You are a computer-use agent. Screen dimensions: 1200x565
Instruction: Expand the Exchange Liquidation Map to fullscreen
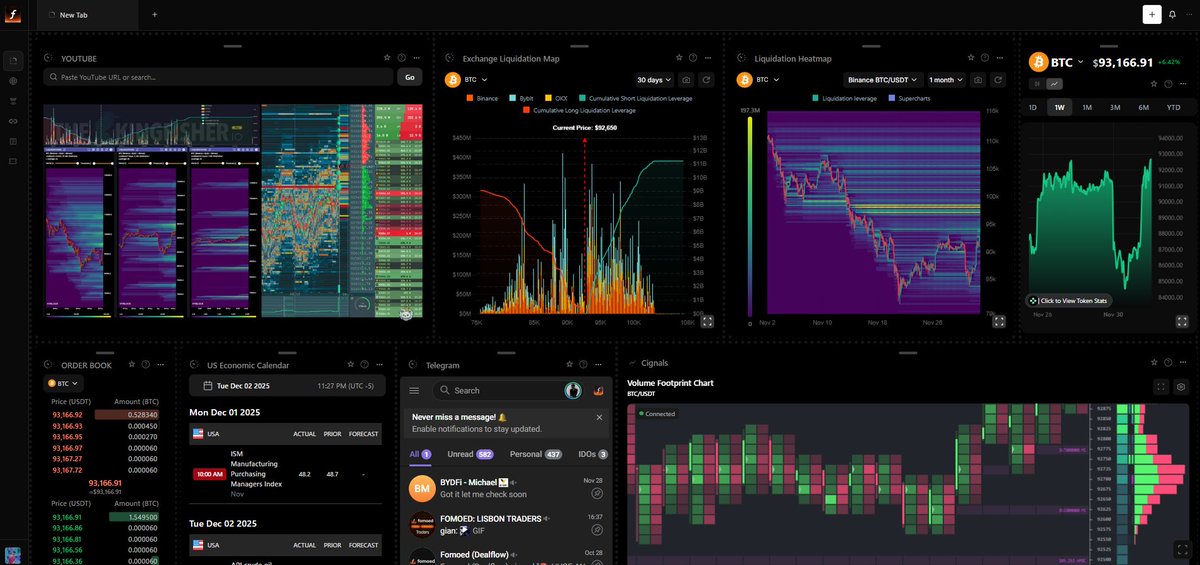pyautogui.click(x=707, y=321)
